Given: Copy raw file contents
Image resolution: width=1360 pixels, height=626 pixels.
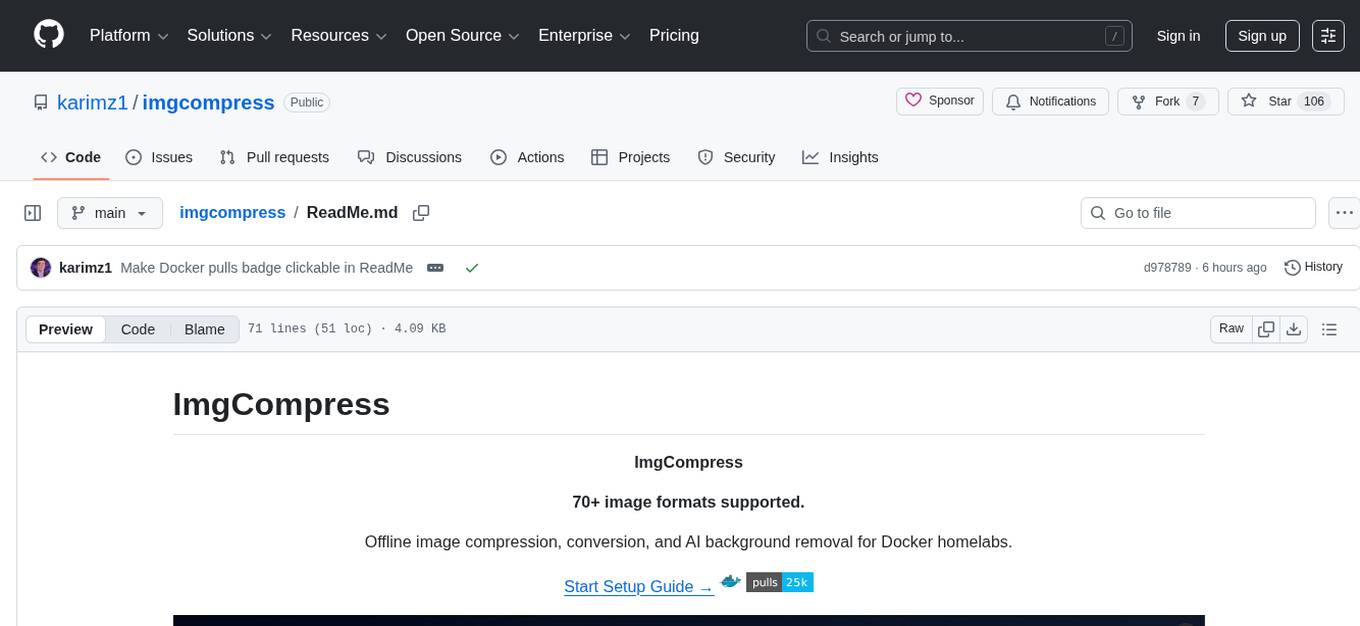Looking at the screenshot, I should [x=1265, y=328].
